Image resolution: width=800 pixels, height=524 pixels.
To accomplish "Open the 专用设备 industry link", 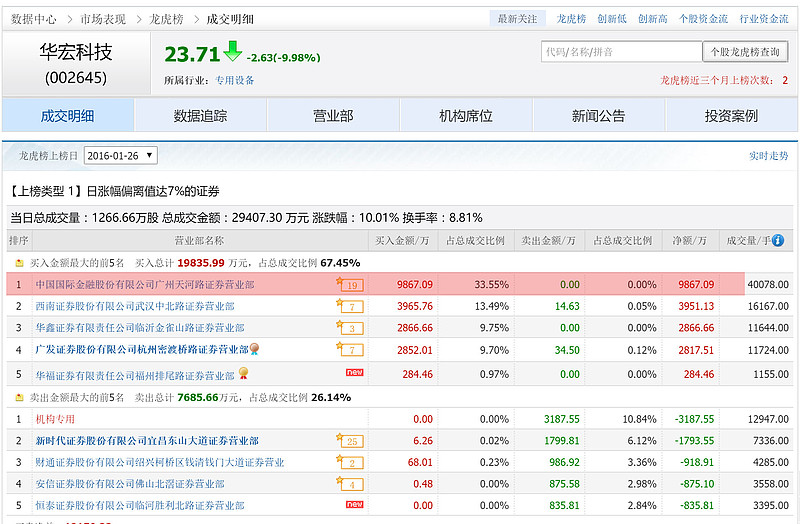I will click(x=234, y=80).
